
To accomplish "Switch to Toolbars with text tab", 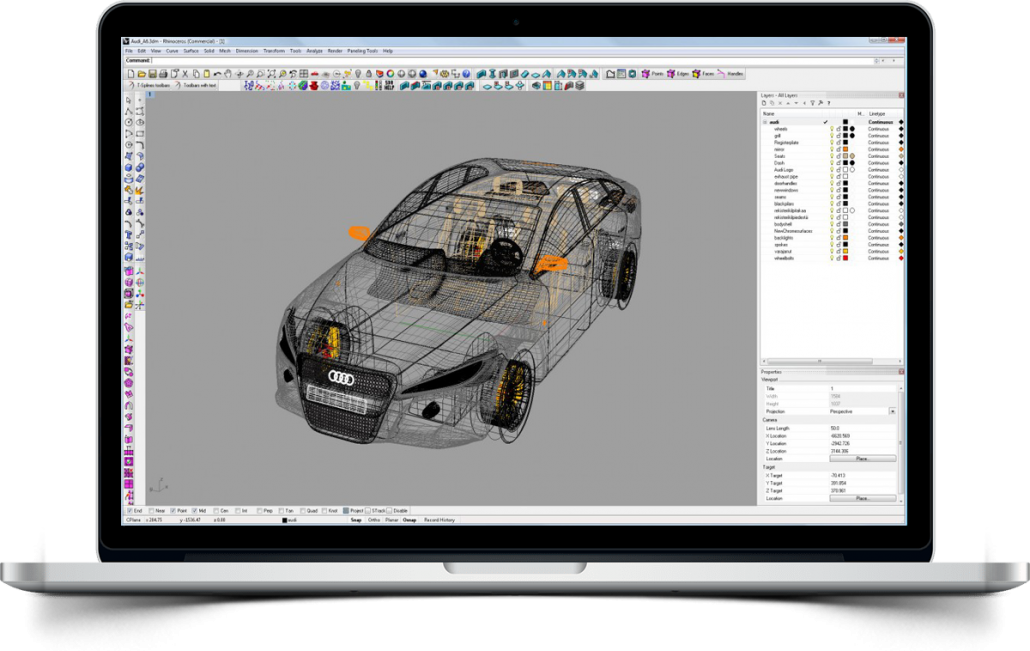I will coord(196,85).
